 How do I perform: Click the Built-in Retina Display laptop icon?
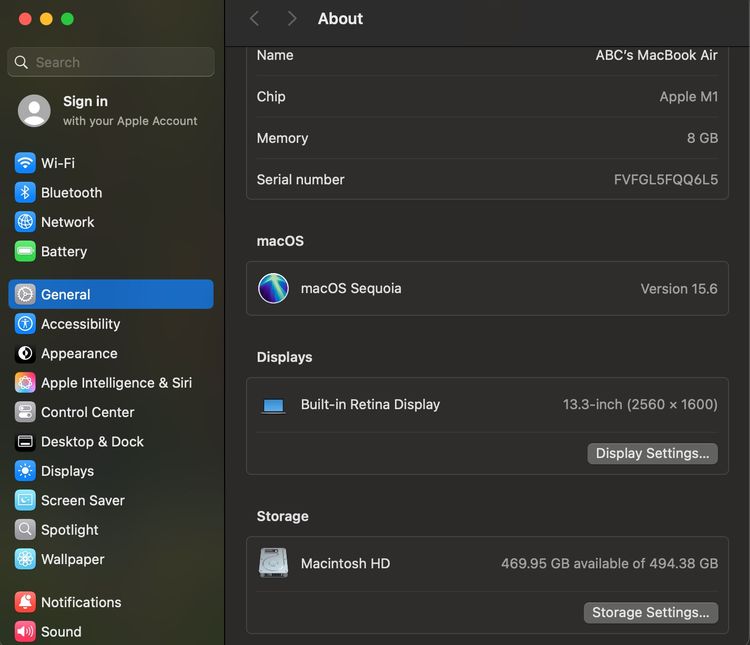tap(273, 406)
